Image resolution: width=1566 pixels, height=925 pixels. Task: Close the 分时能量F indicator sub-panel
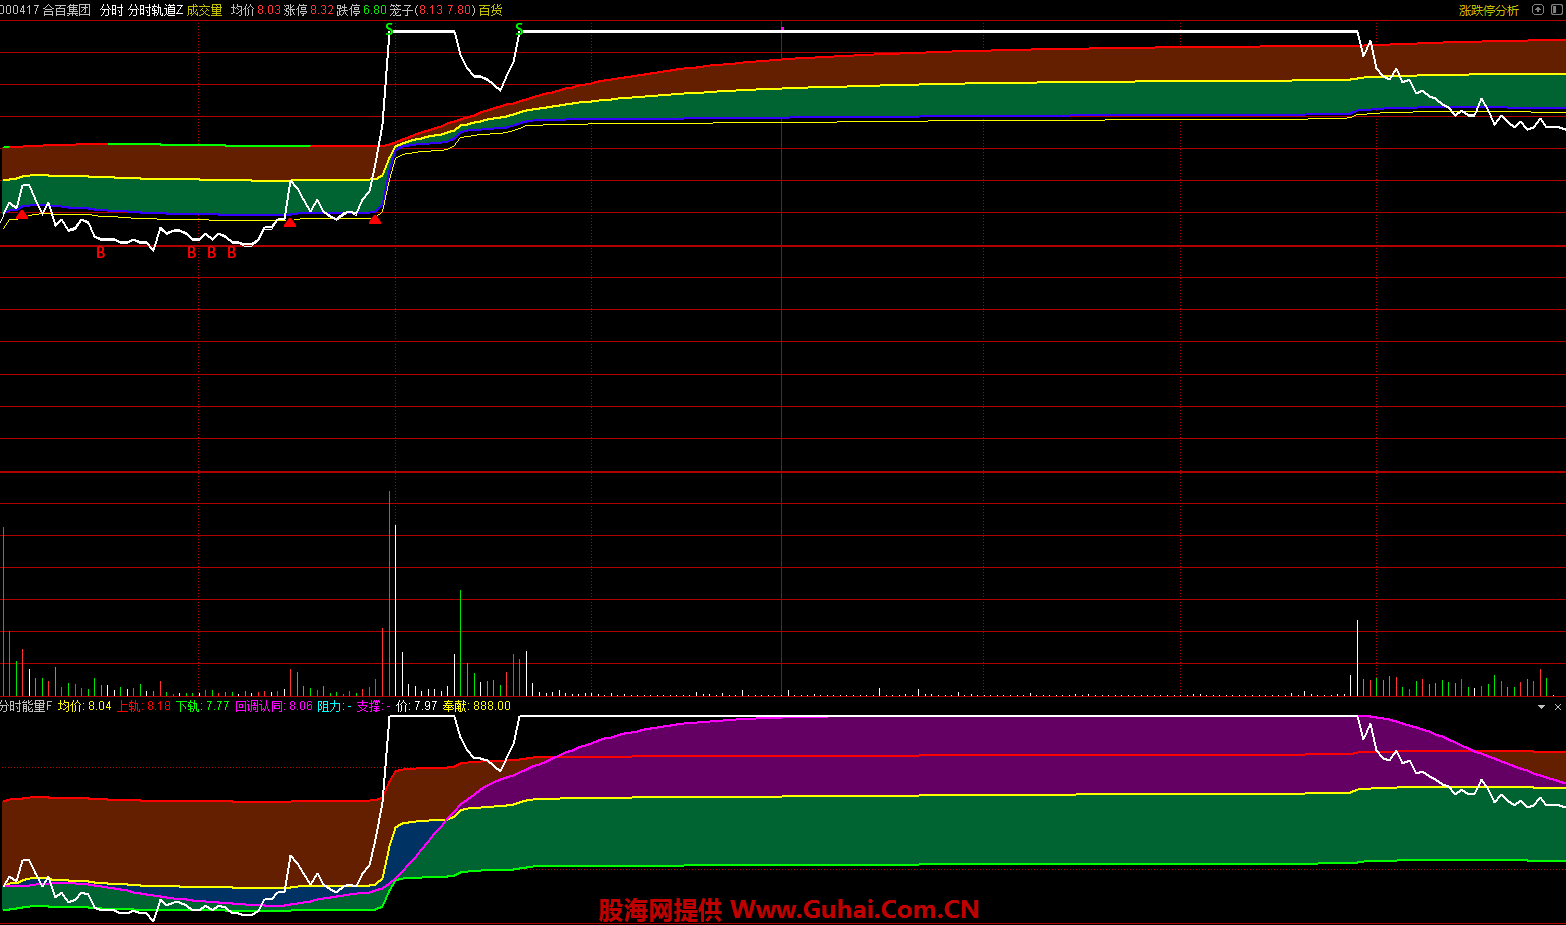tap(1557, 707)
